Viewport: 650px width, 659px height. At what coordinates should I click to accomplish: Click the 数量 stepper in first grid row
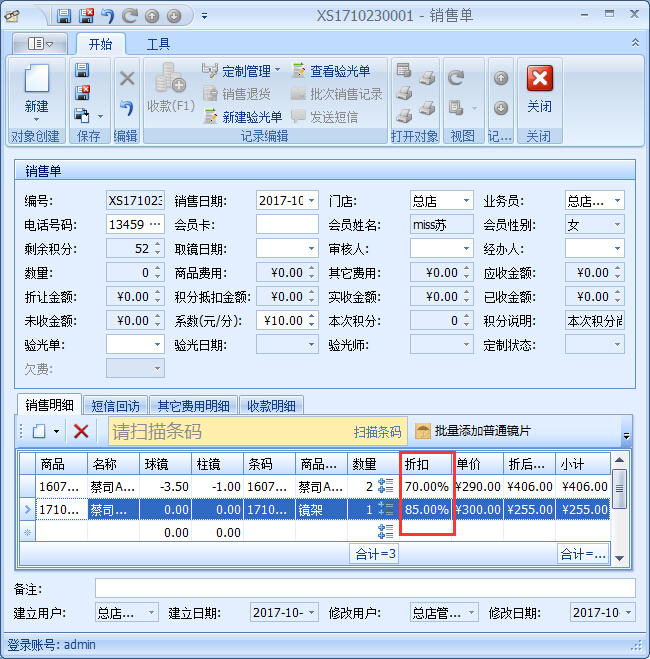pyautogui.click(x=386, y=486)
